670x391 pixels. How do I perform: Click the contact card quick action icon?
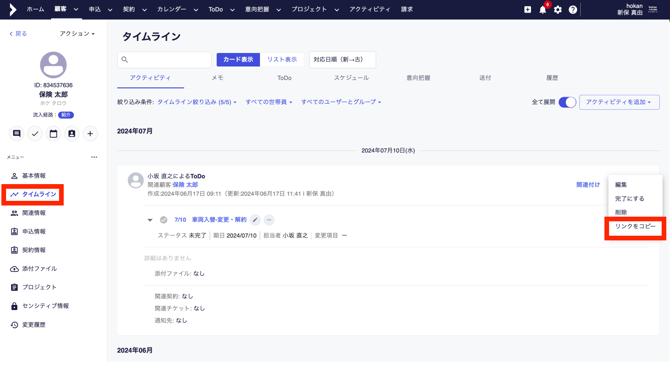(72, 134)
